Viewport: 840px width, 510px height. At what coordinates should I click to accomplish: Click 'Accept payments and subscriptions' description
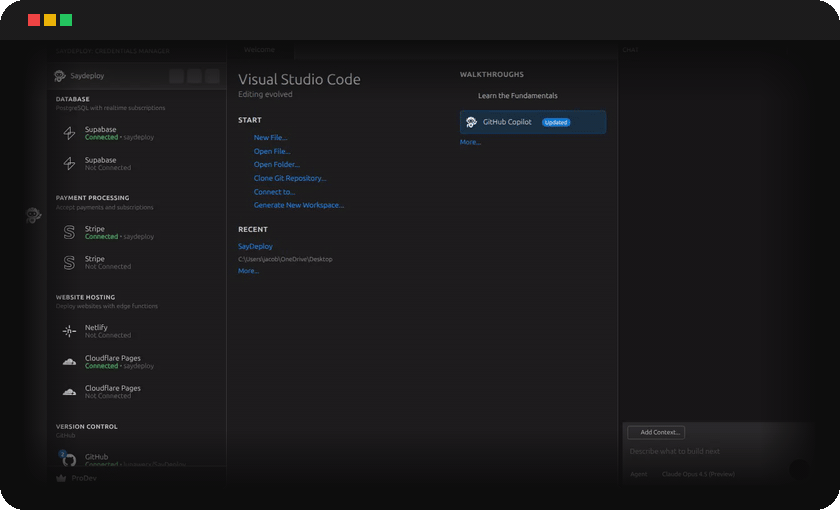tap(104, 207)
